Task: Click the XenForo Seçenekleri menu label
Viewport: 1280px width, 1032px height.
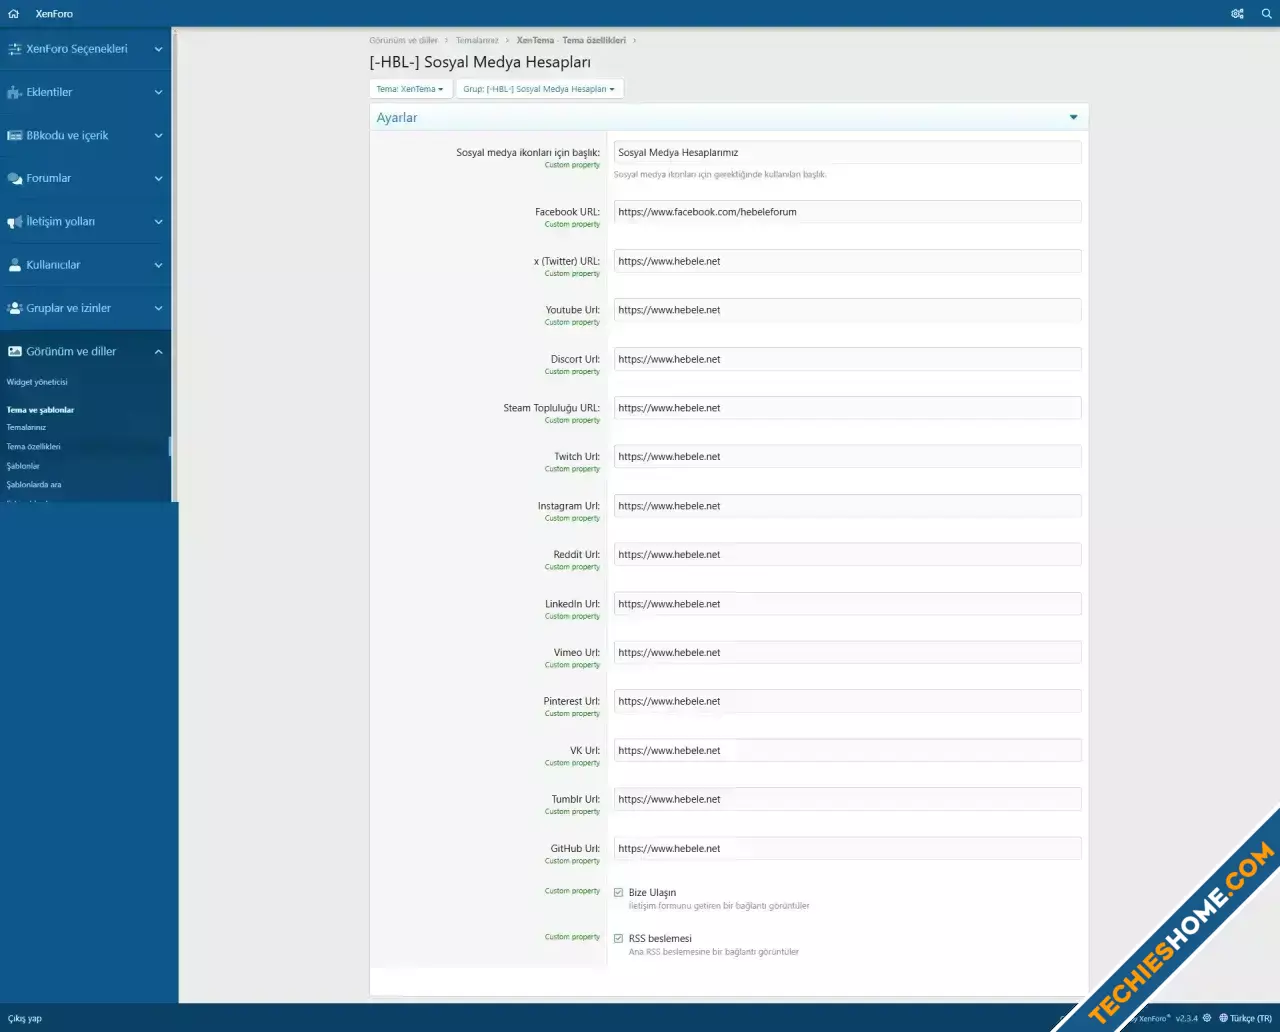Action: point(77,49)
